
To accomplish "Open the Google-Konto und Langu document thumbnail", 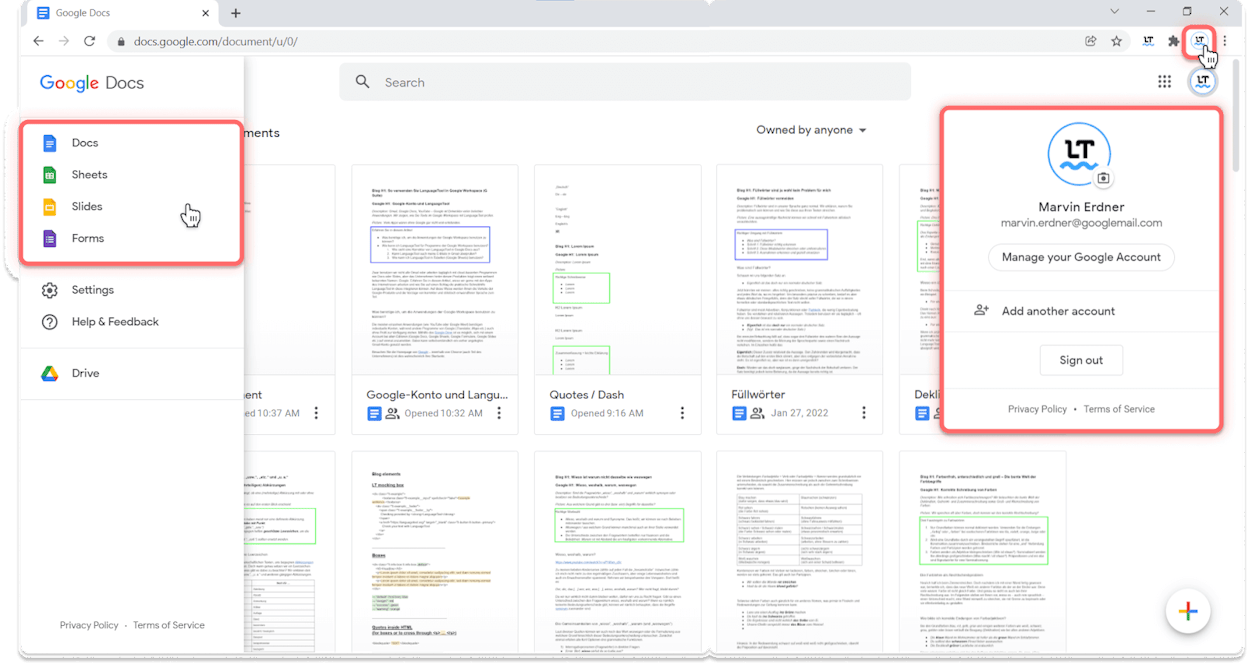I will tap(435, 270).
